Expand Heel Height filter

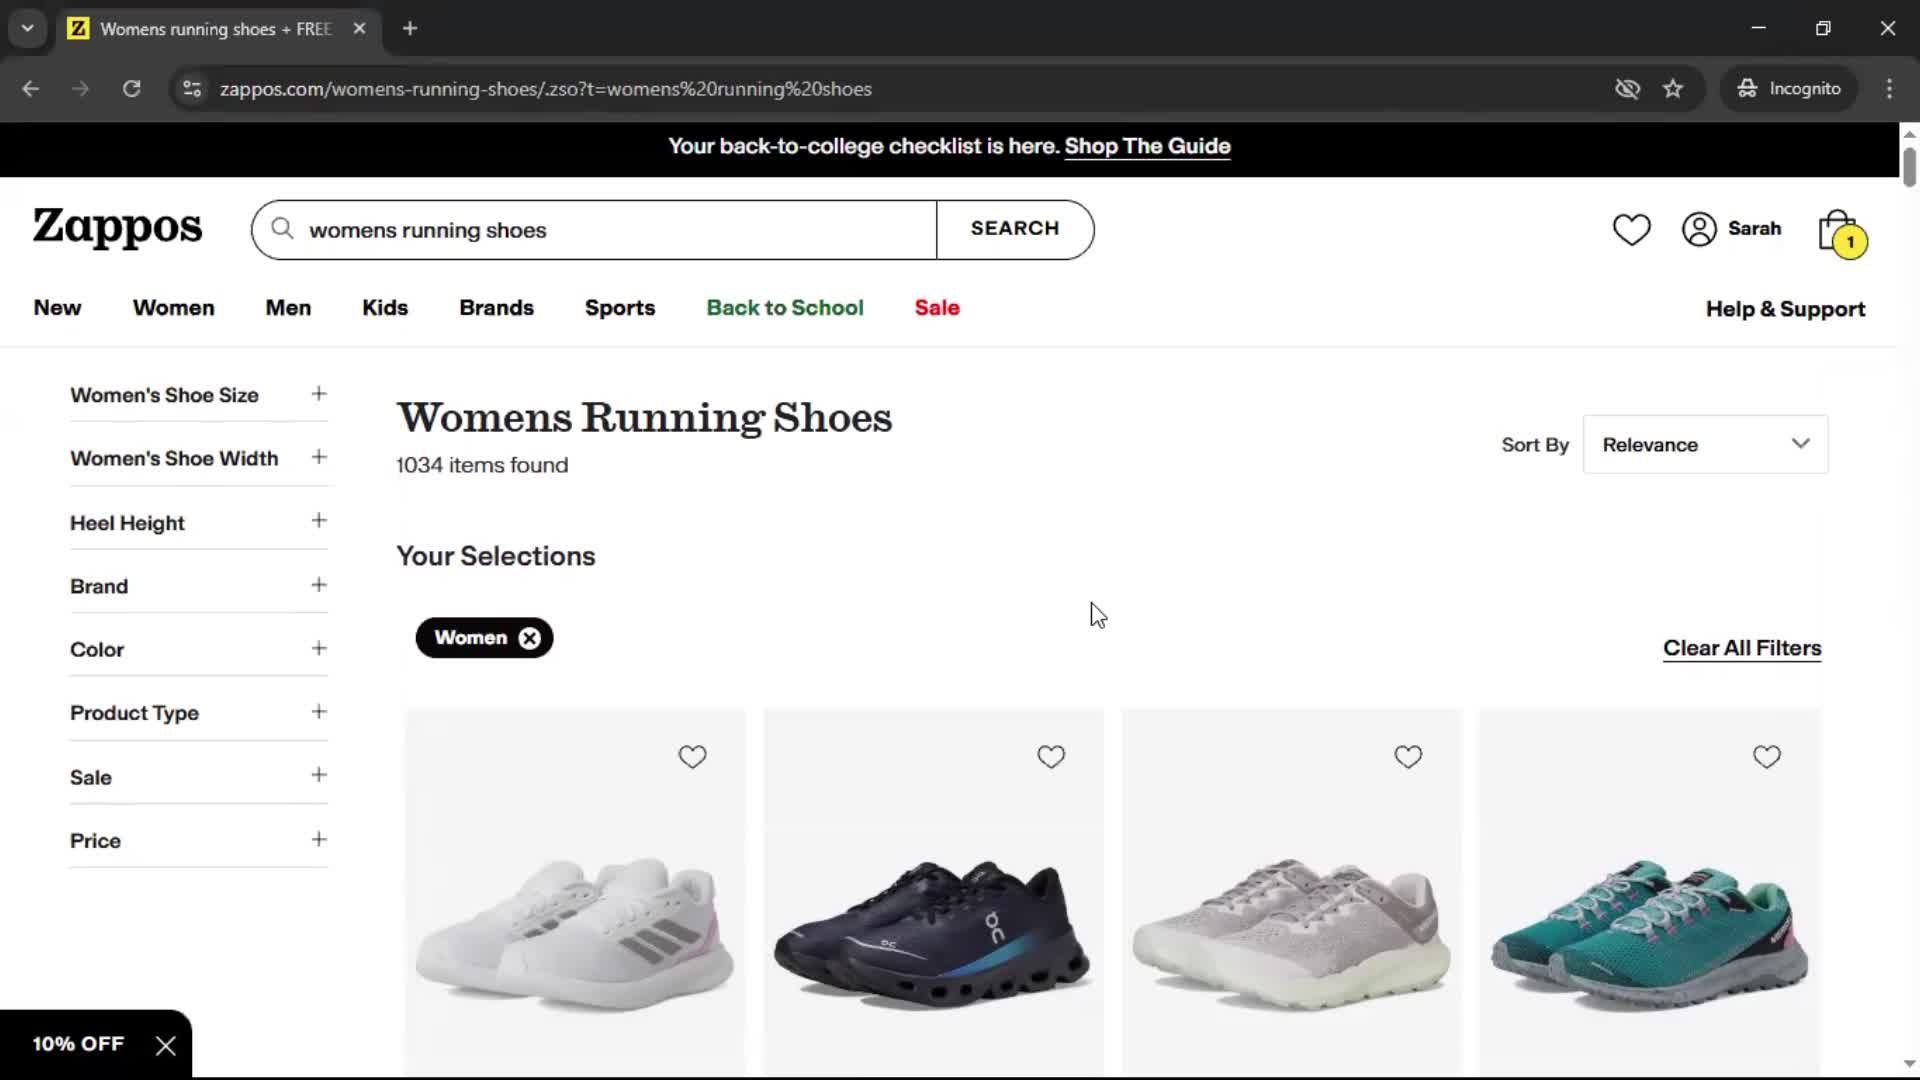(199, 522)
